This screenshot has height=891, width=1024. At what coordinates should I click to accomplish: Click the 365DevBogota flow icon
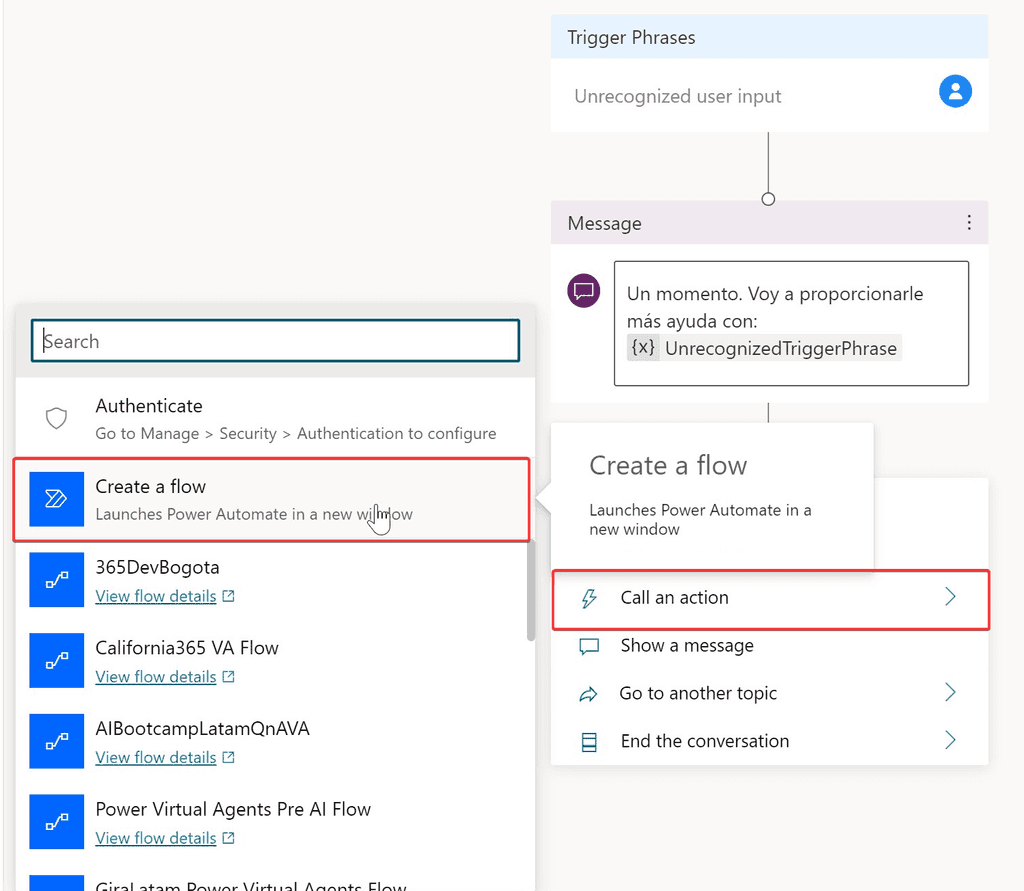tap(56, 580)
